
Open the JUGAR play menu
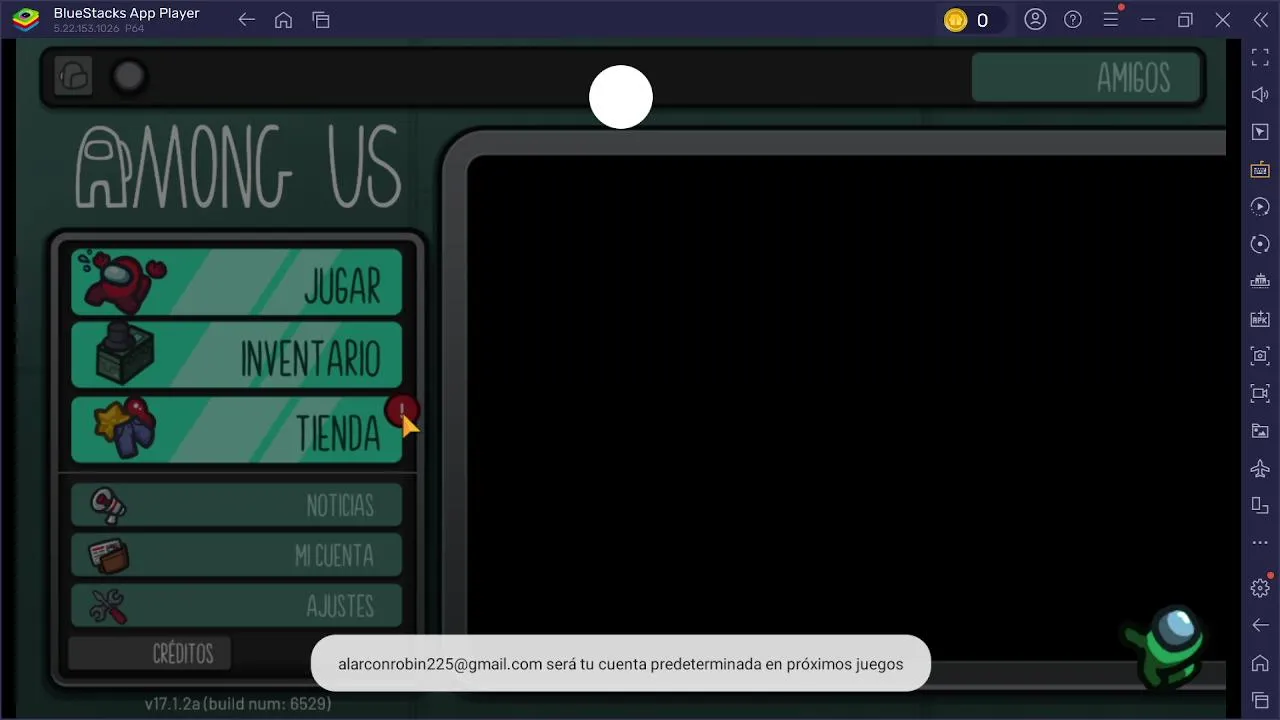tap(236, 283)
